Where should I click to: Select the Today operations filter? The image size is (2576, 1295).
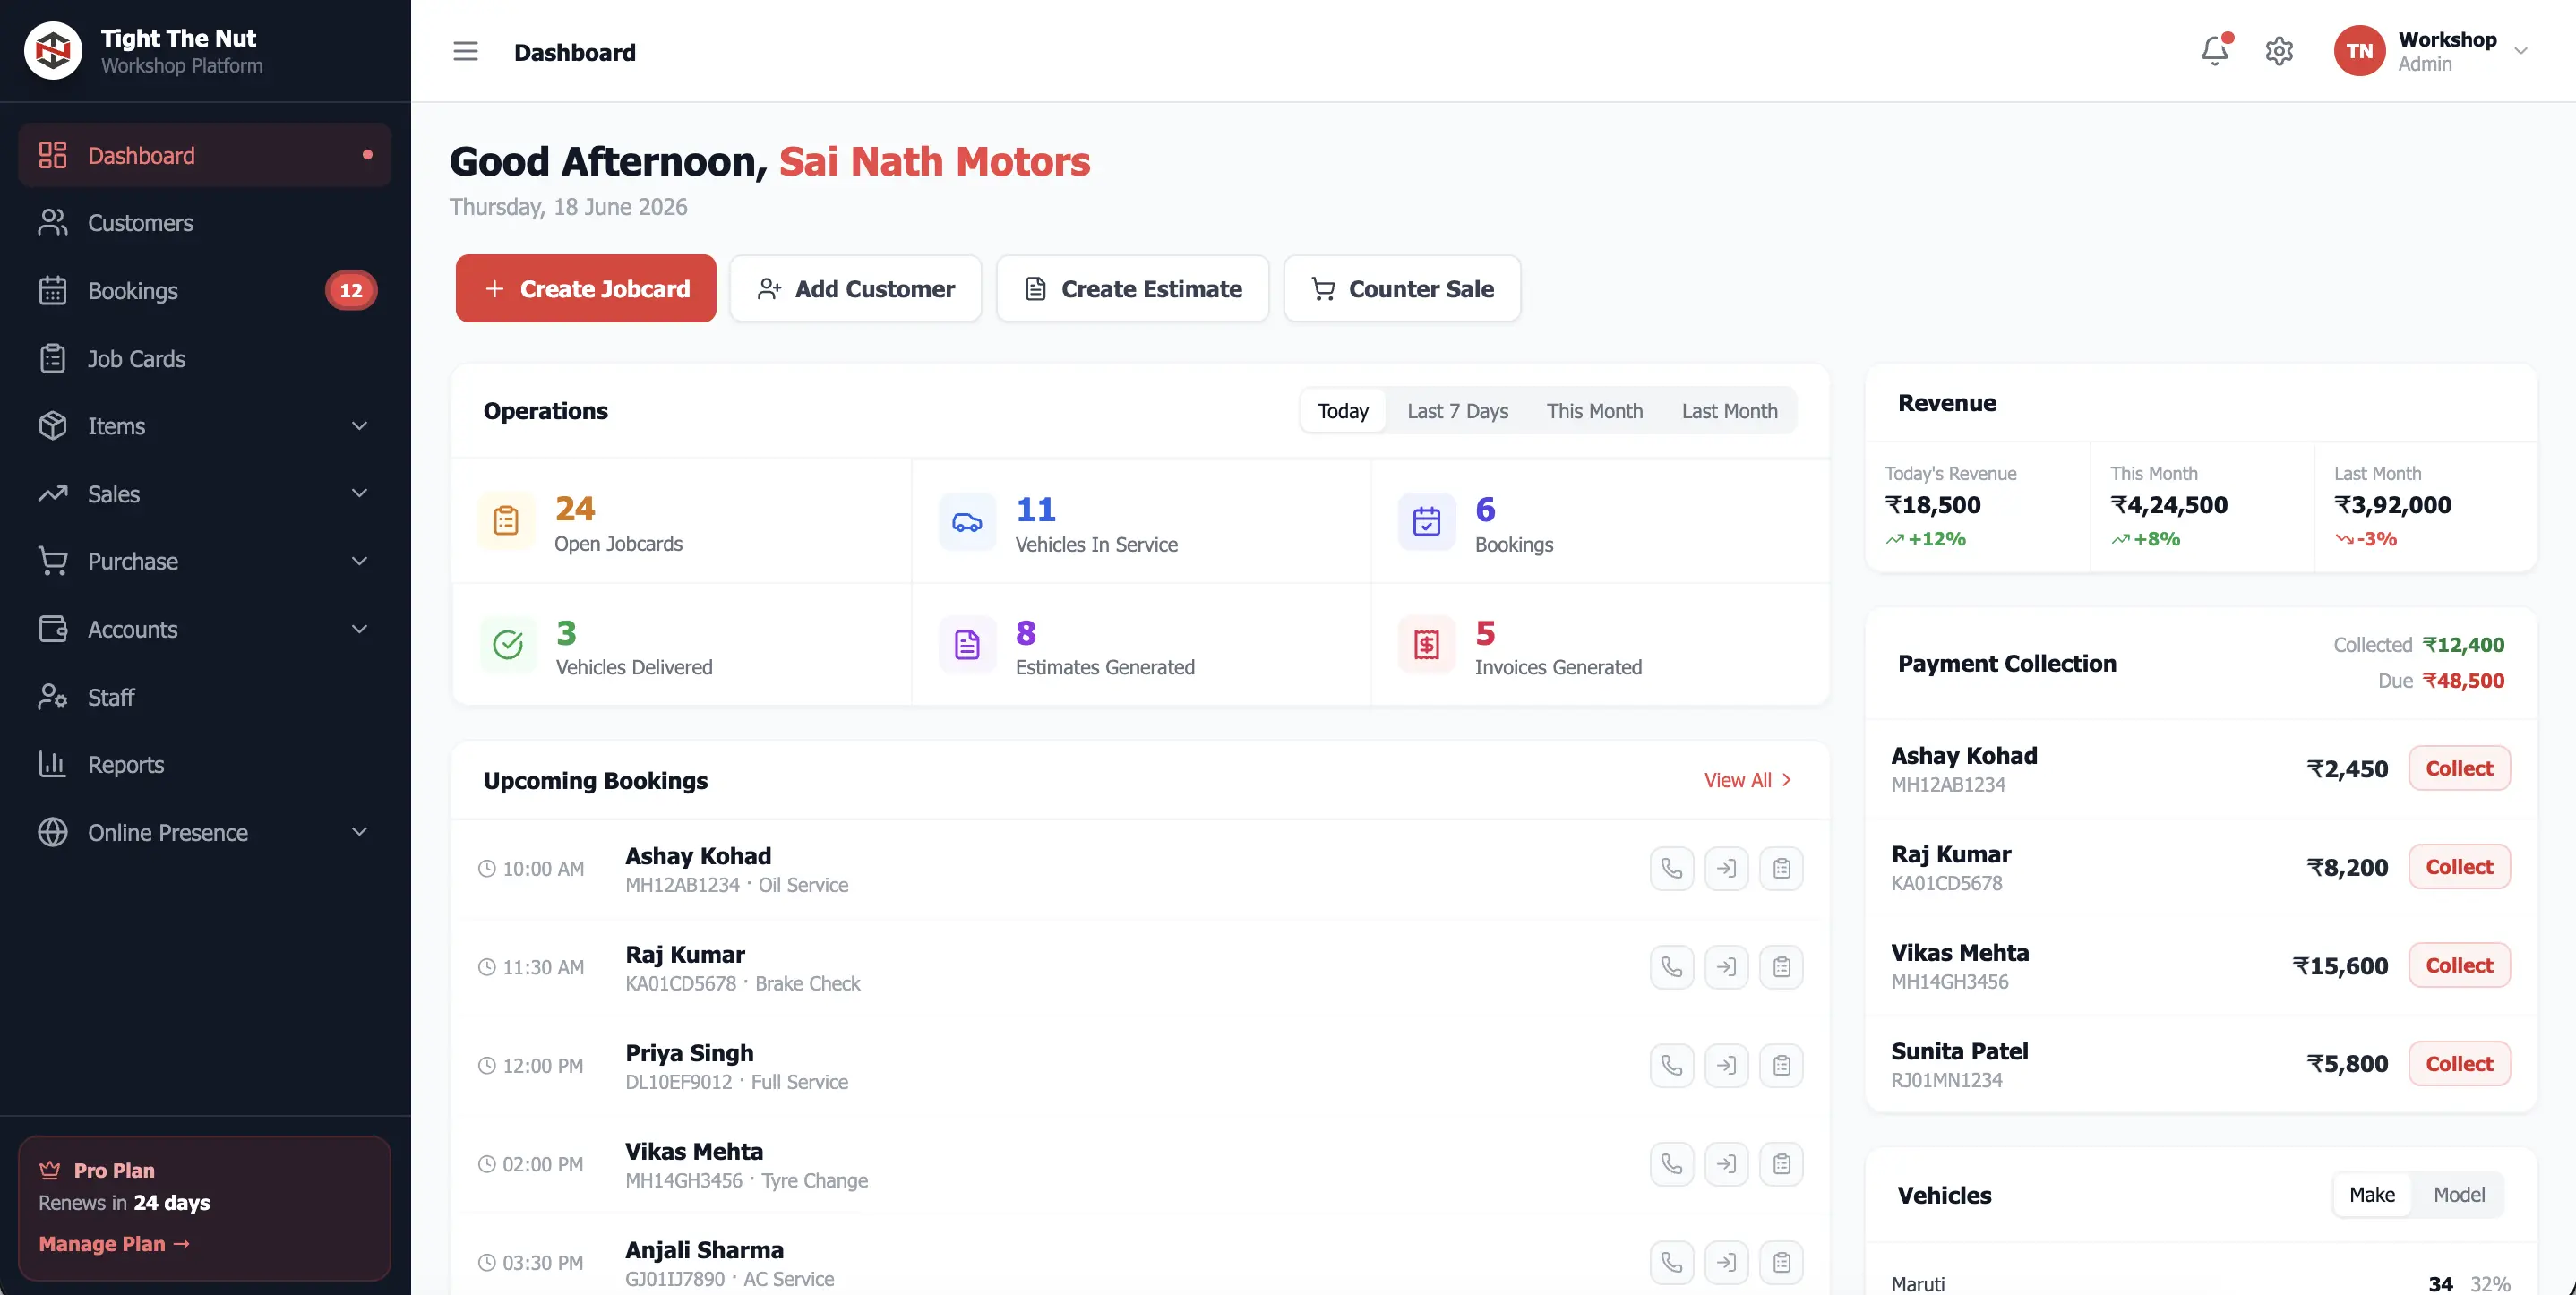tap(1343, 411)
